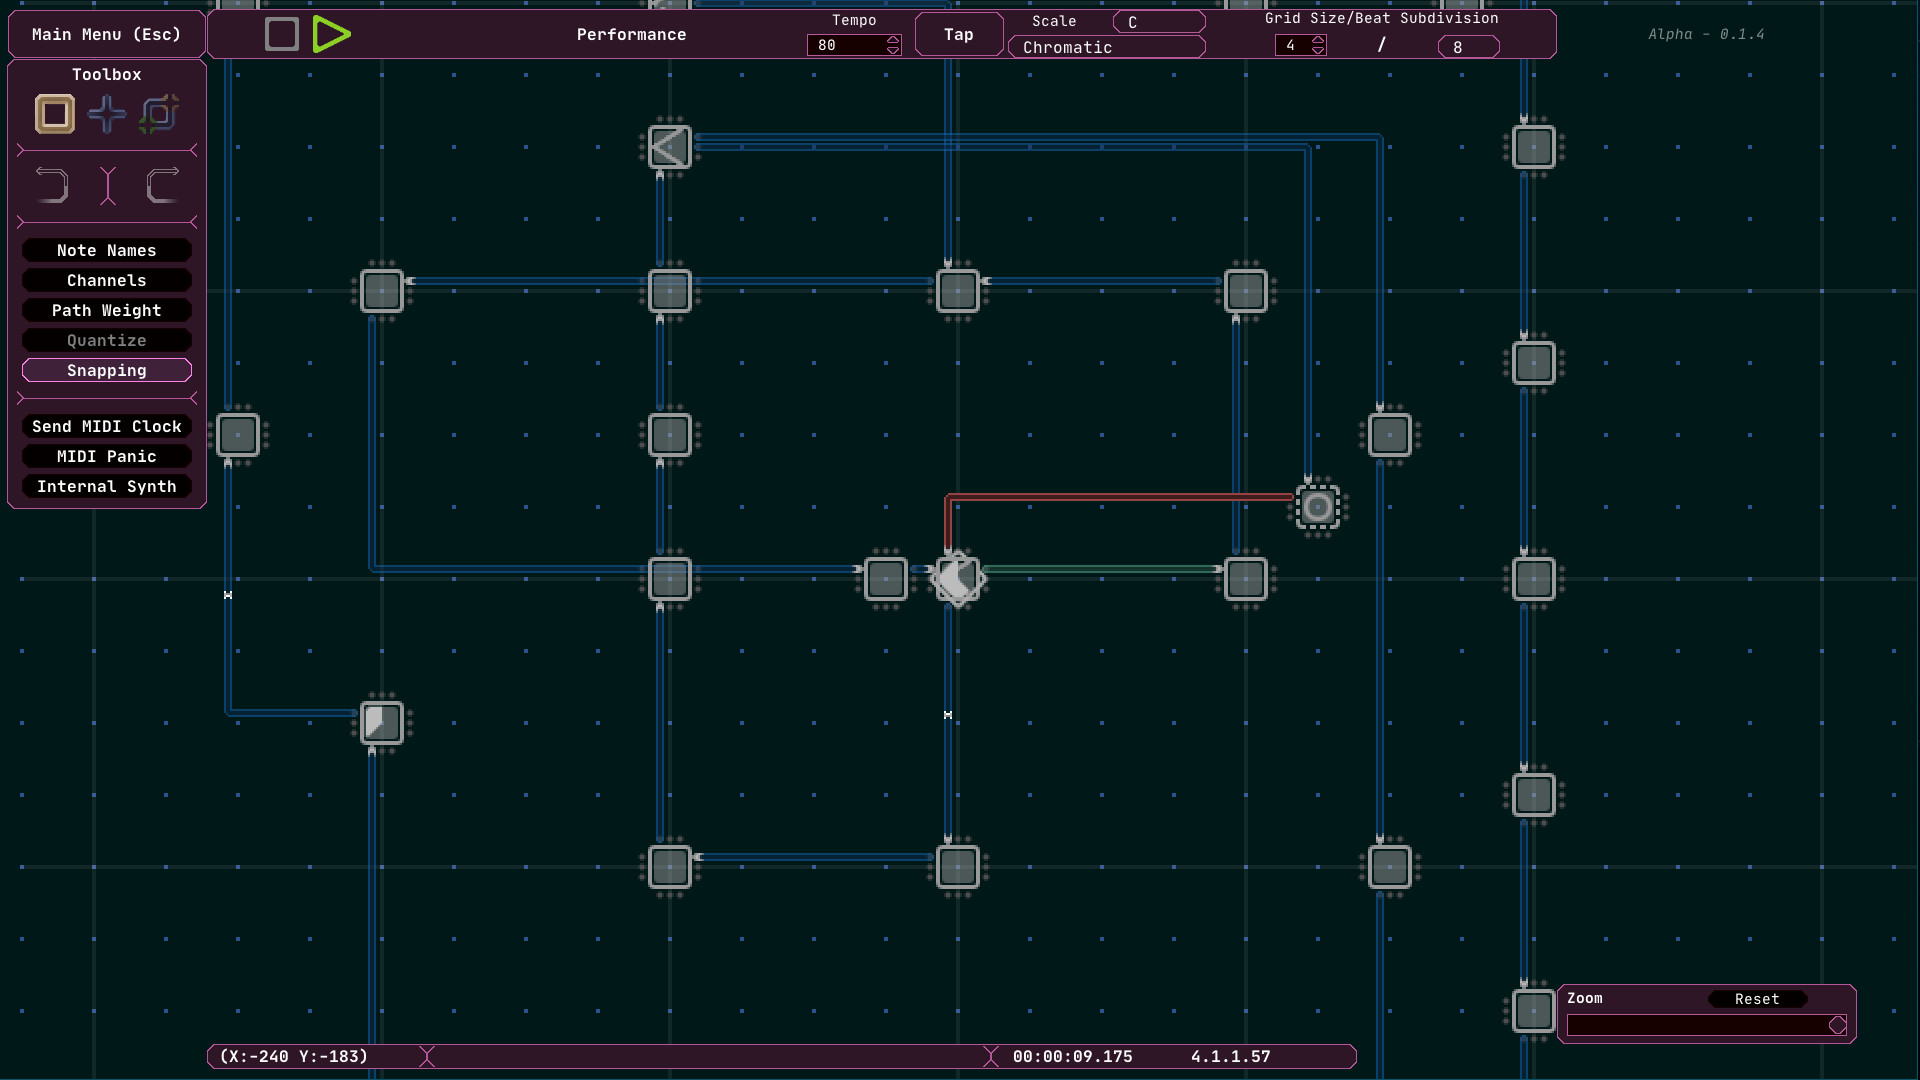The height and width of the screenshot is (1080, 1920).
Task: Select the path creation tool in the Toolbox
Action: 106,114
